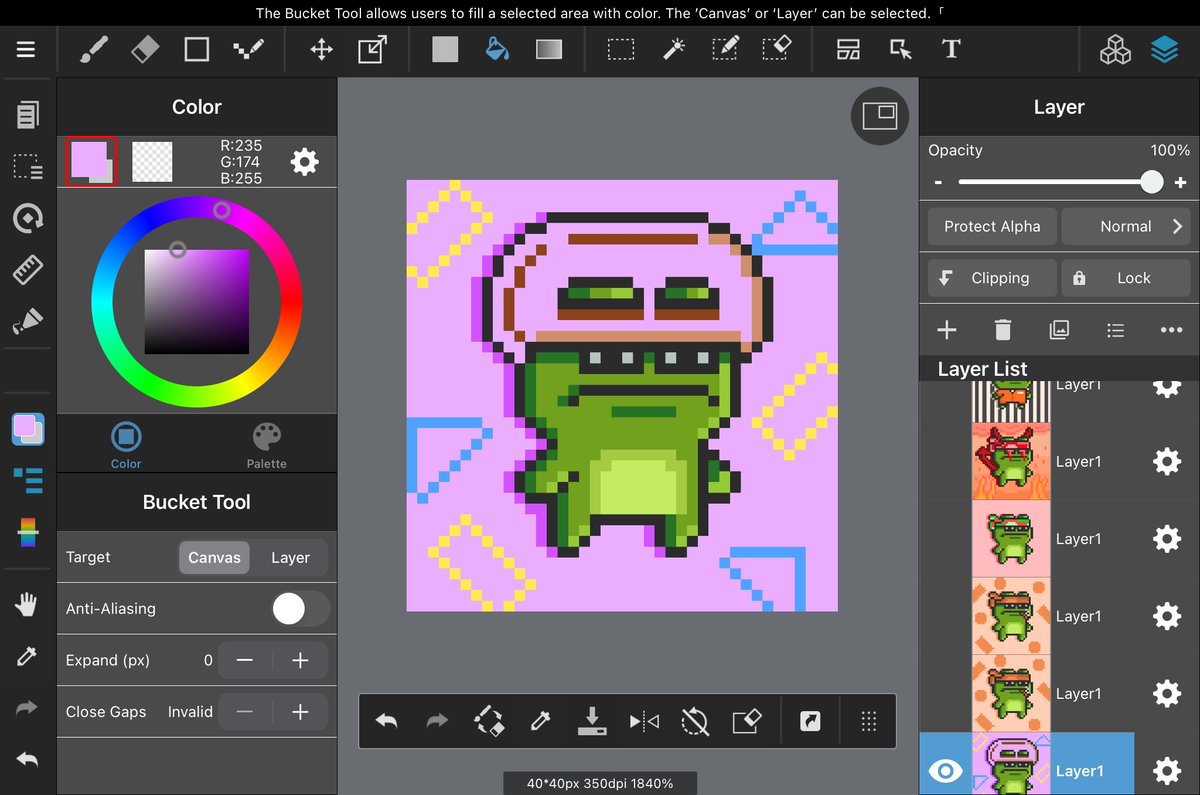
Task: Click the save download icon in the bottom toolbar
Action: pos(592,721)
